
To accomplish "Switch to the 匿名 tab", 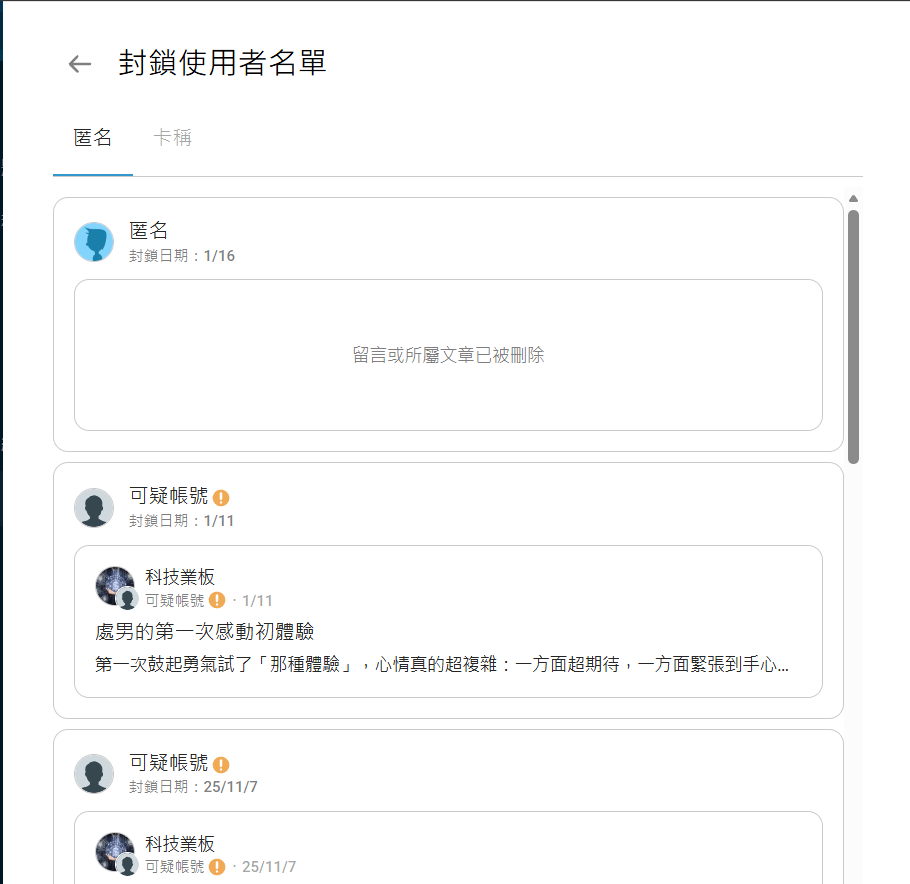I will (x=93, y=138).
